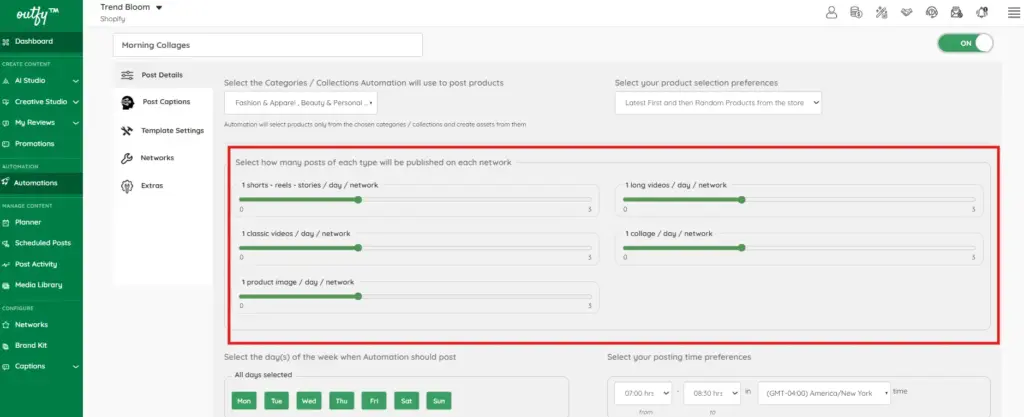Open the coins billing icon

[856, 12]
